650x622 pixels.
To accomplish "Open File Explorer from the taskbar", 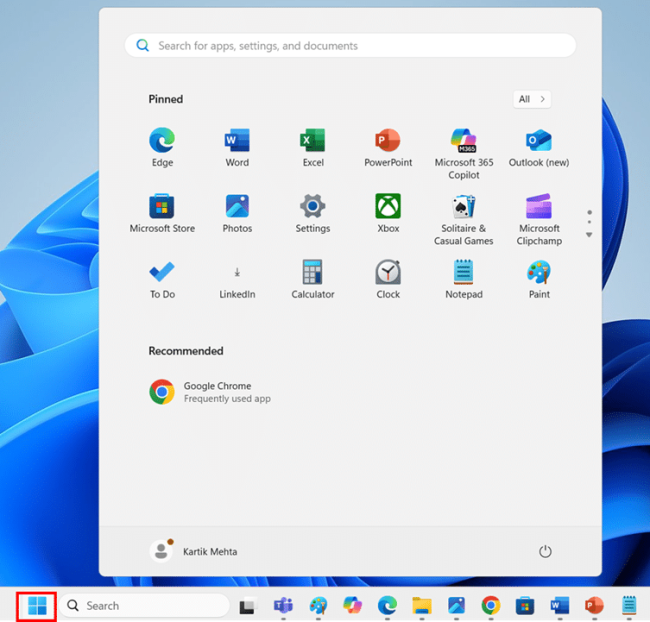I will [x=422, y=606].
